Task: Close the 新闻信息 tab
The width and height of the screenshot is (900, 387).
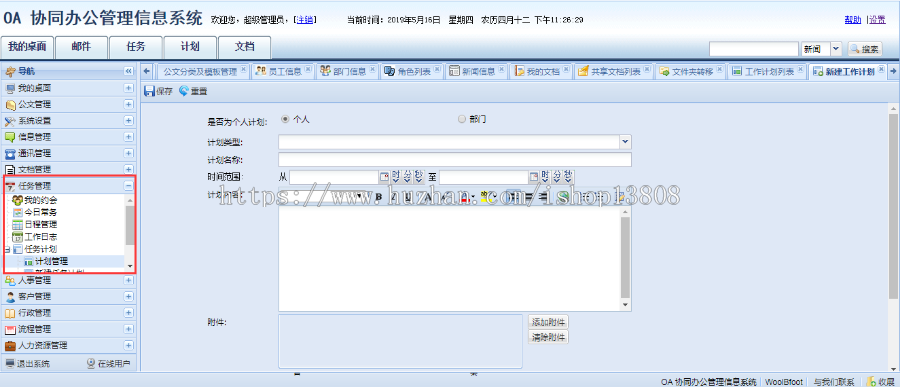Action: [x=502, y=69]
